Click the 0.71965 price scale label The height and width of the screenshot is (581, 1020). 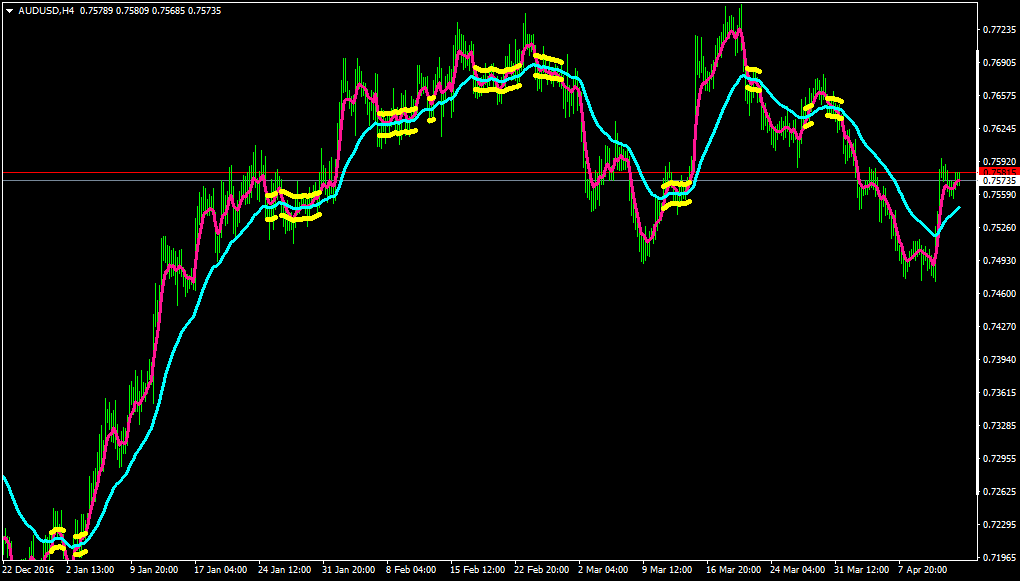[999, 557]
